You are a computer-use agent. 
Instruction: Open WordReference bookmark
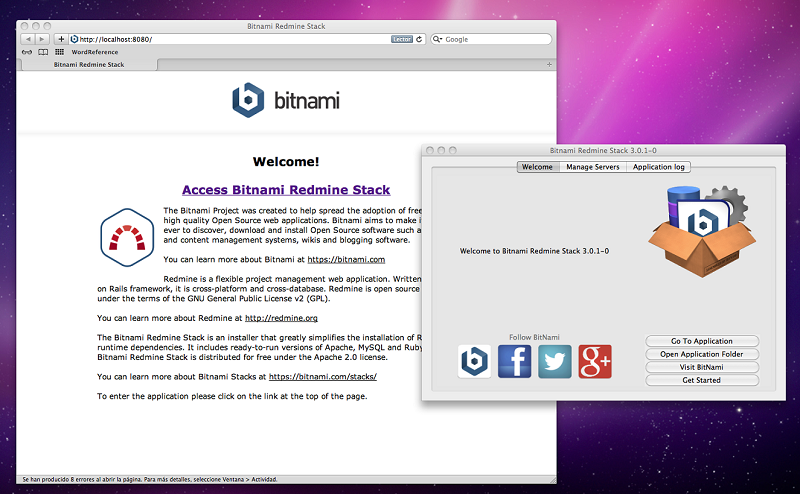coord(95,52)
